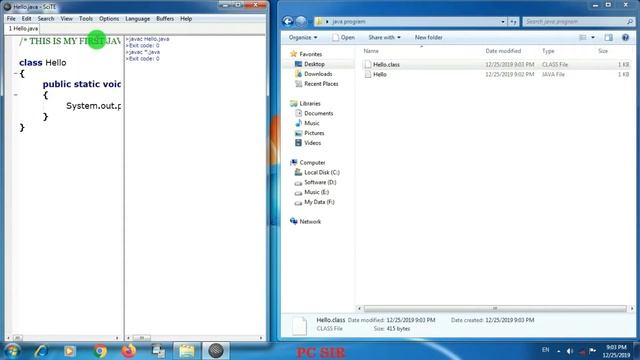Open Downloads in navigation pane

pyautogui.click(x=313, y=74)
